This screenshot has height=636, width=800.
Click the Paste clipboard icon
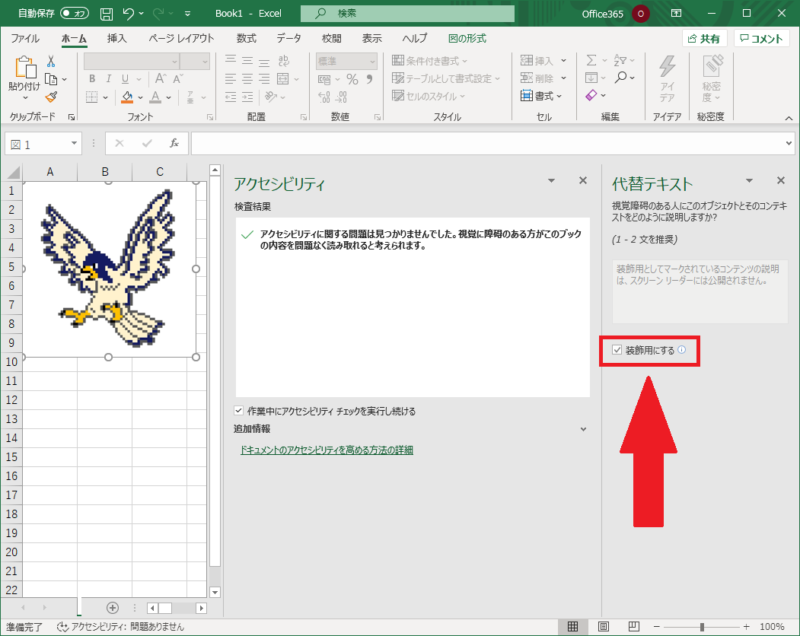point(25,67)
